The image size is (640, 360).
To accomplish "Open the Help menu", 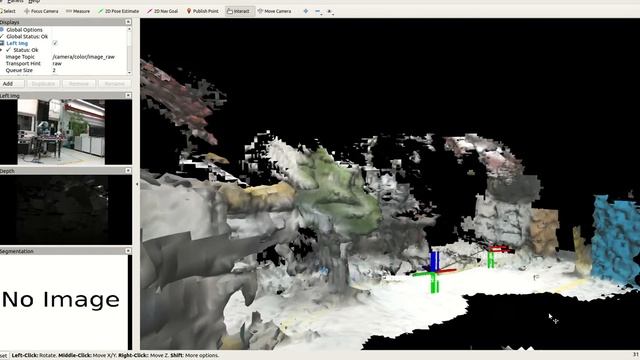I will pos(34,2).
